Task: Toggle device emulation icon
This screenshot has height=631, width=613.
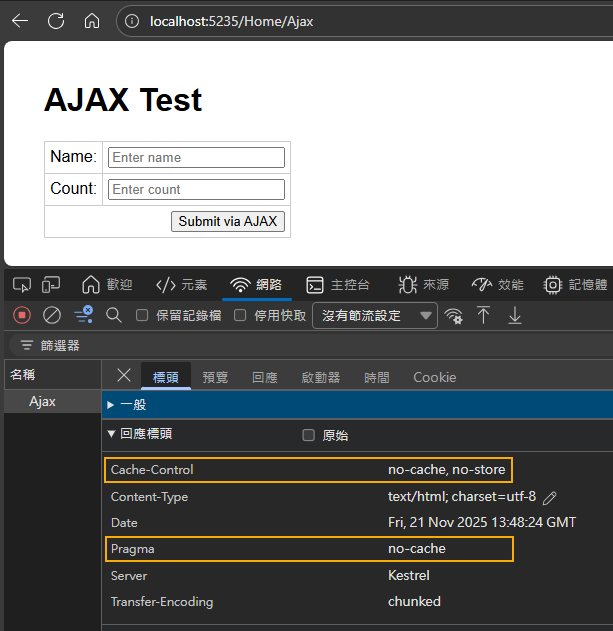Action: [51, 285]
